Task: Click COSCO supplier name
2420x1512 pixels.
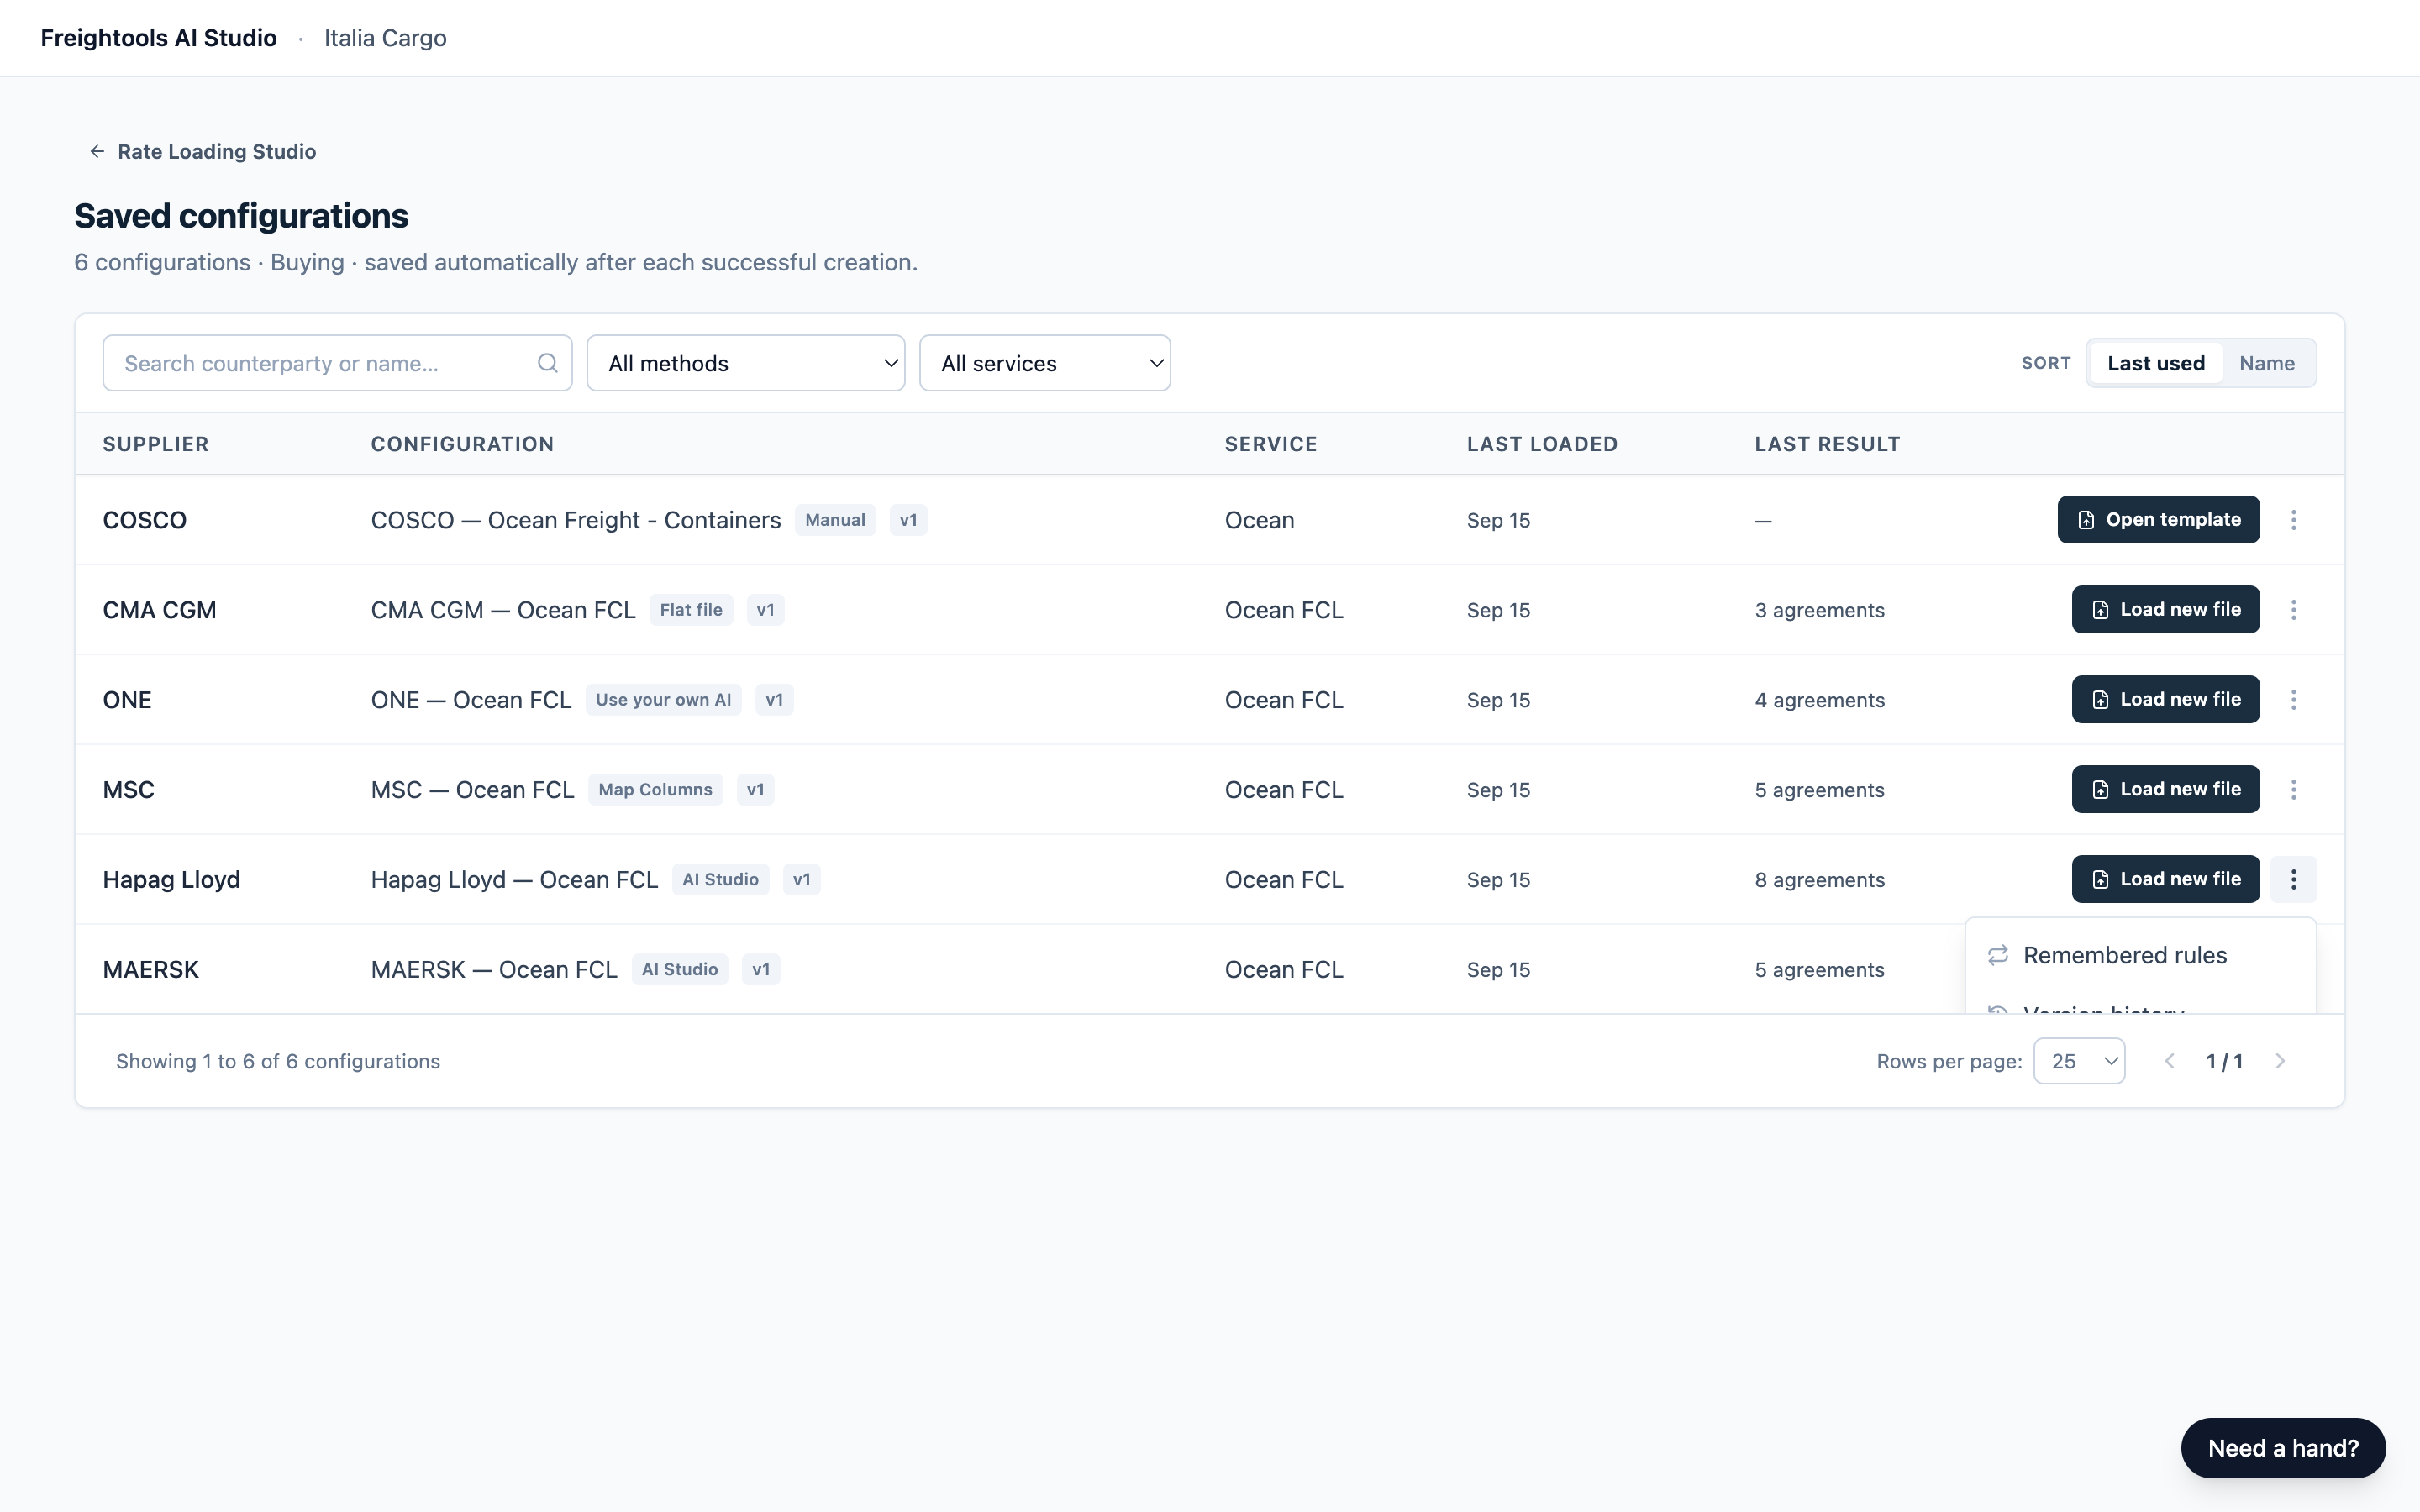Action: (x=145, y=520)
